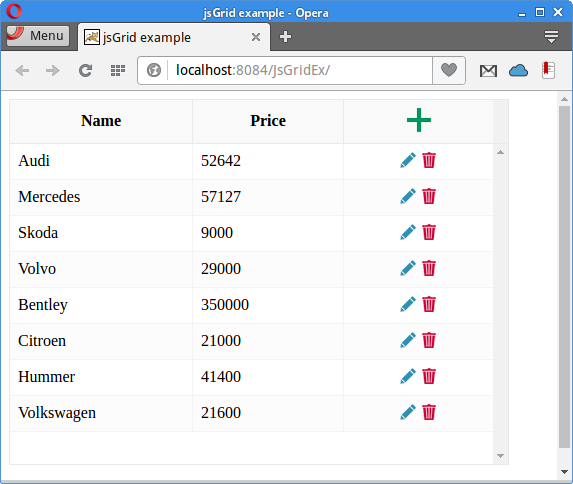Open the tab menu dropdown at right
Image resolution: width=573 pixels, height=484 pixels.
(551, 37)
